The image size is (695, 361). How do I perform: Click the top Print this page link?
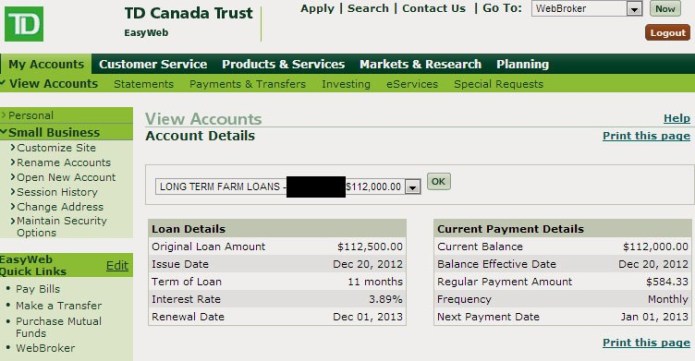(646, 136)
